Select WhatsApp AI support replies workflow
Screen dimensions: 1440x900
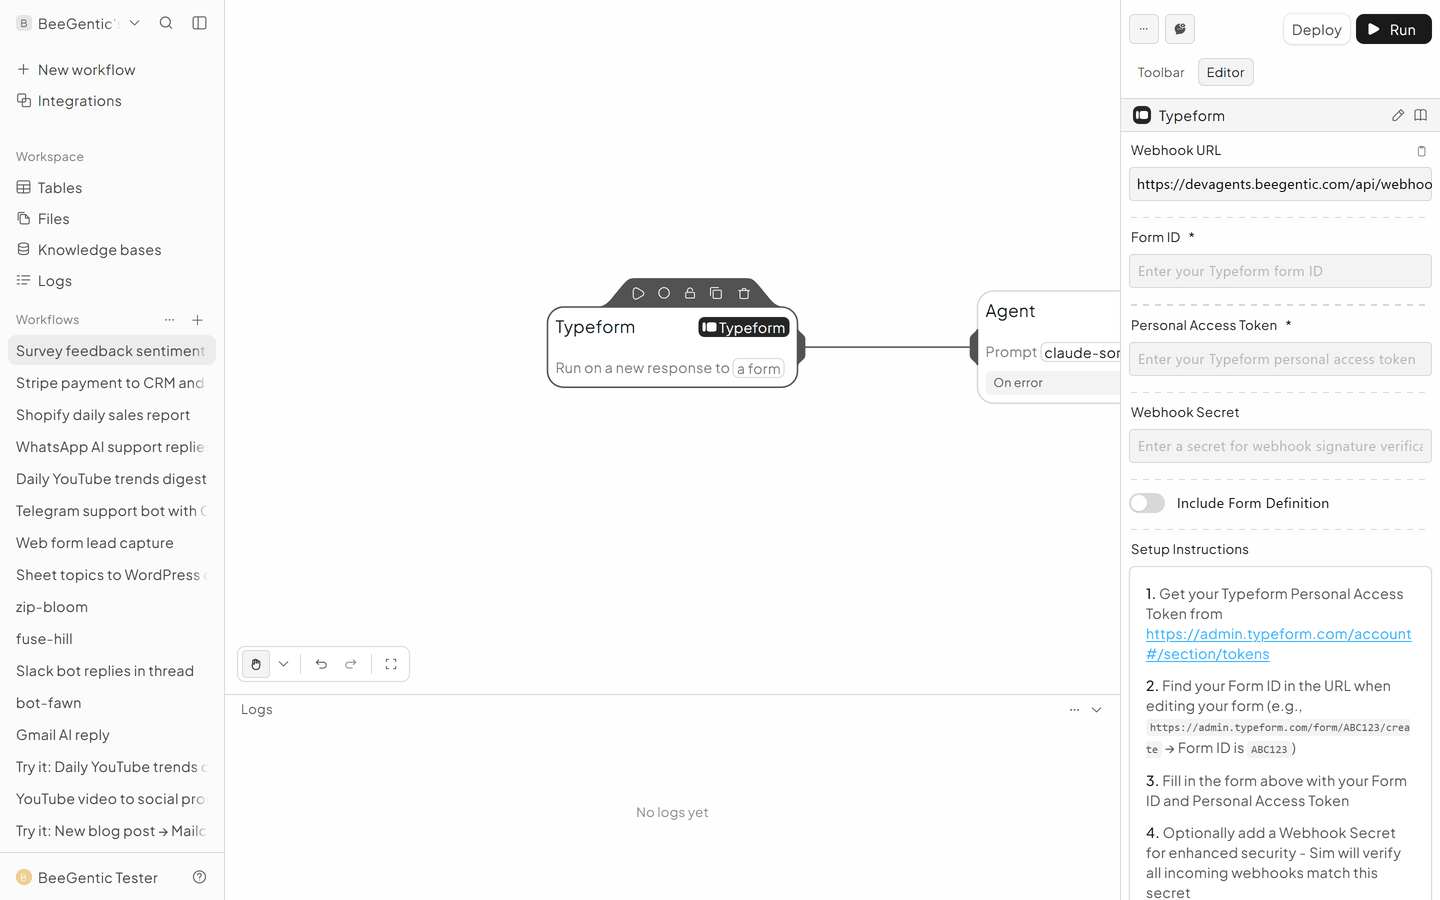112,447
